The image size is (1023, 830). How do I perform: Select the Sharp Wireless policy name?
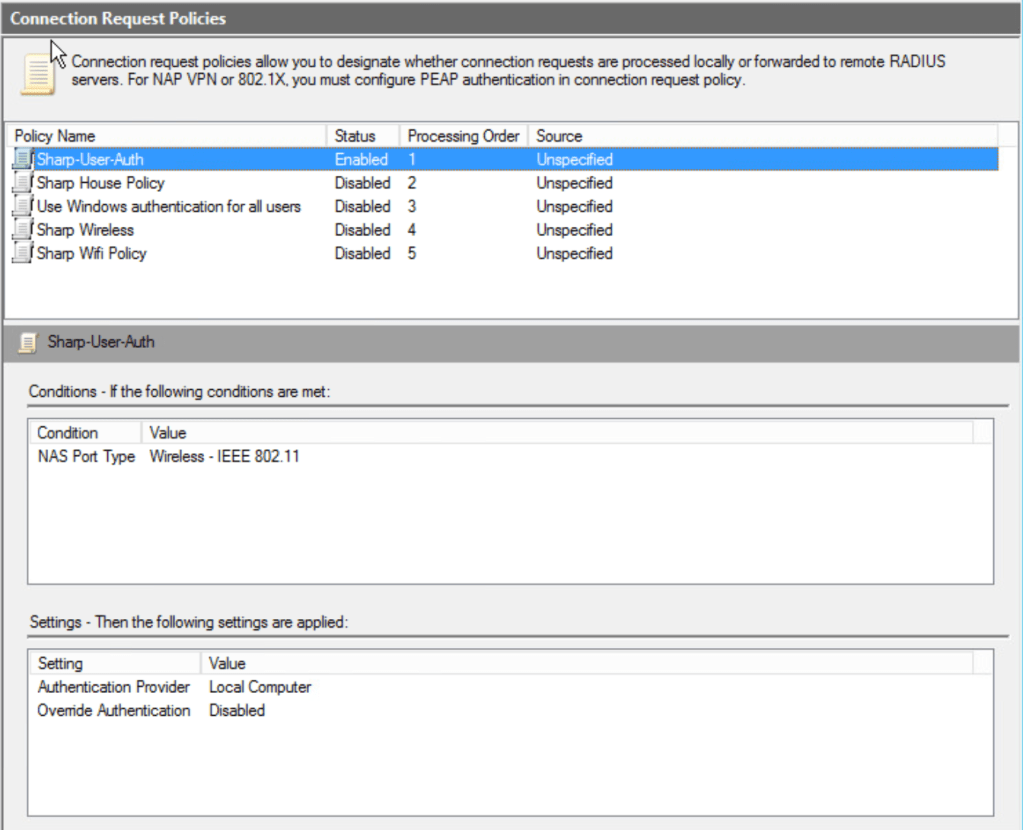point(85,230)
